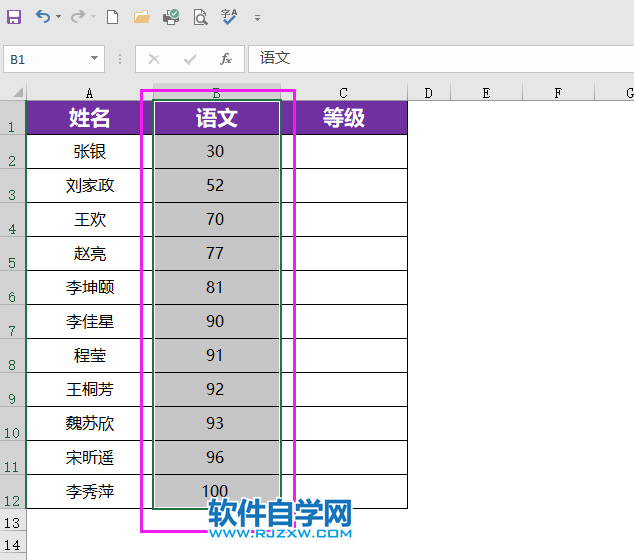Click the cell with name 赵亮
The height and width of the screenshot is (560, 634).
[x=90, y=254]
